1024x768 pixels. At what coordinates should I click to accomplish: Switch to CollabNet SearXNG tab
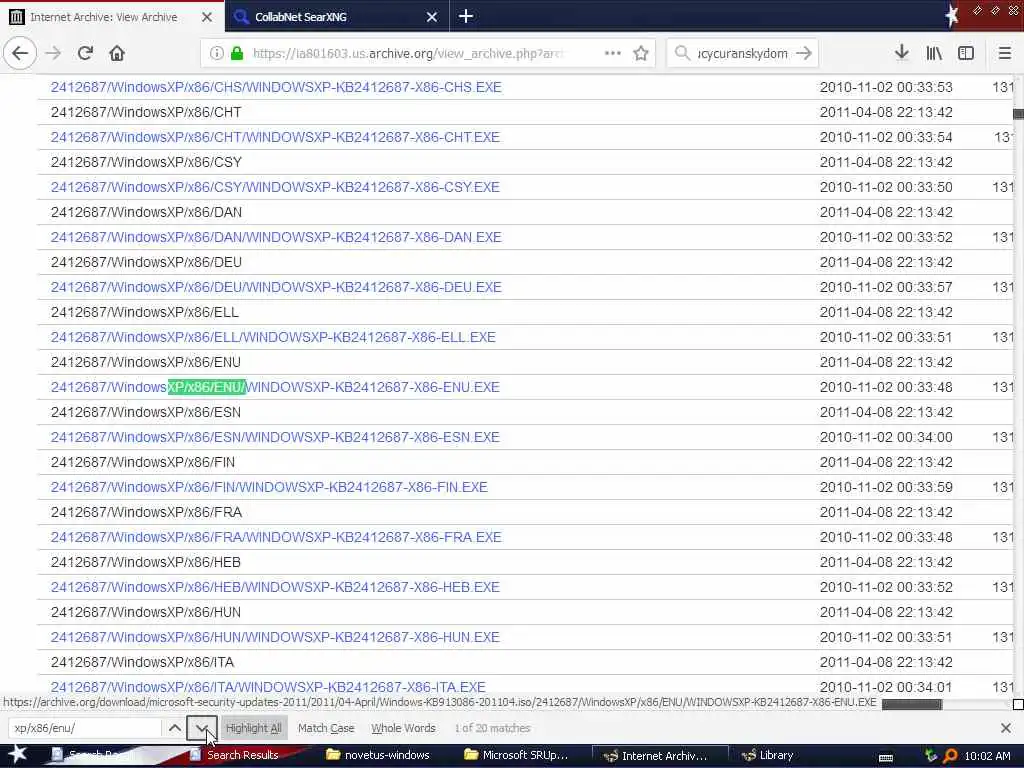pos(337,17)
